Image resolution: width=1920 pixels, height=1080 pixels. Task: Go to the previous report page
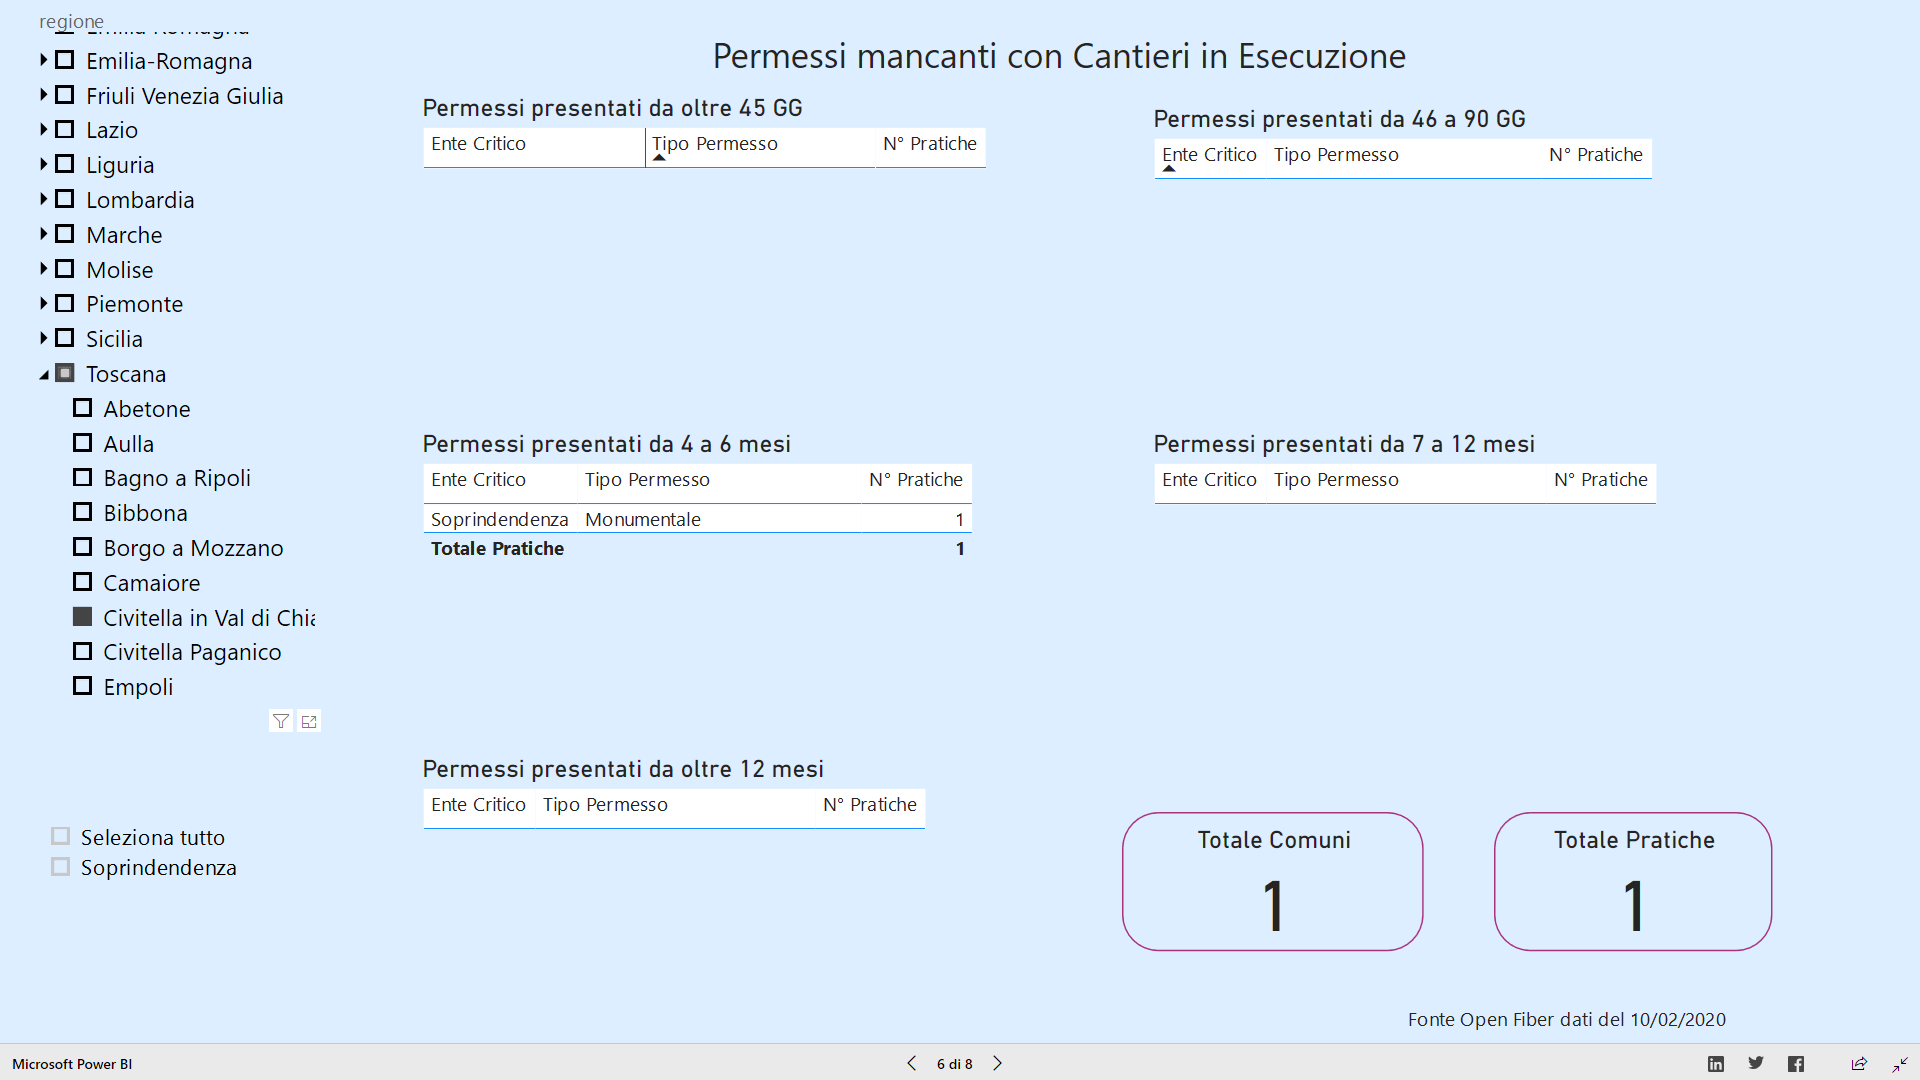click(x=911, y=1063)
